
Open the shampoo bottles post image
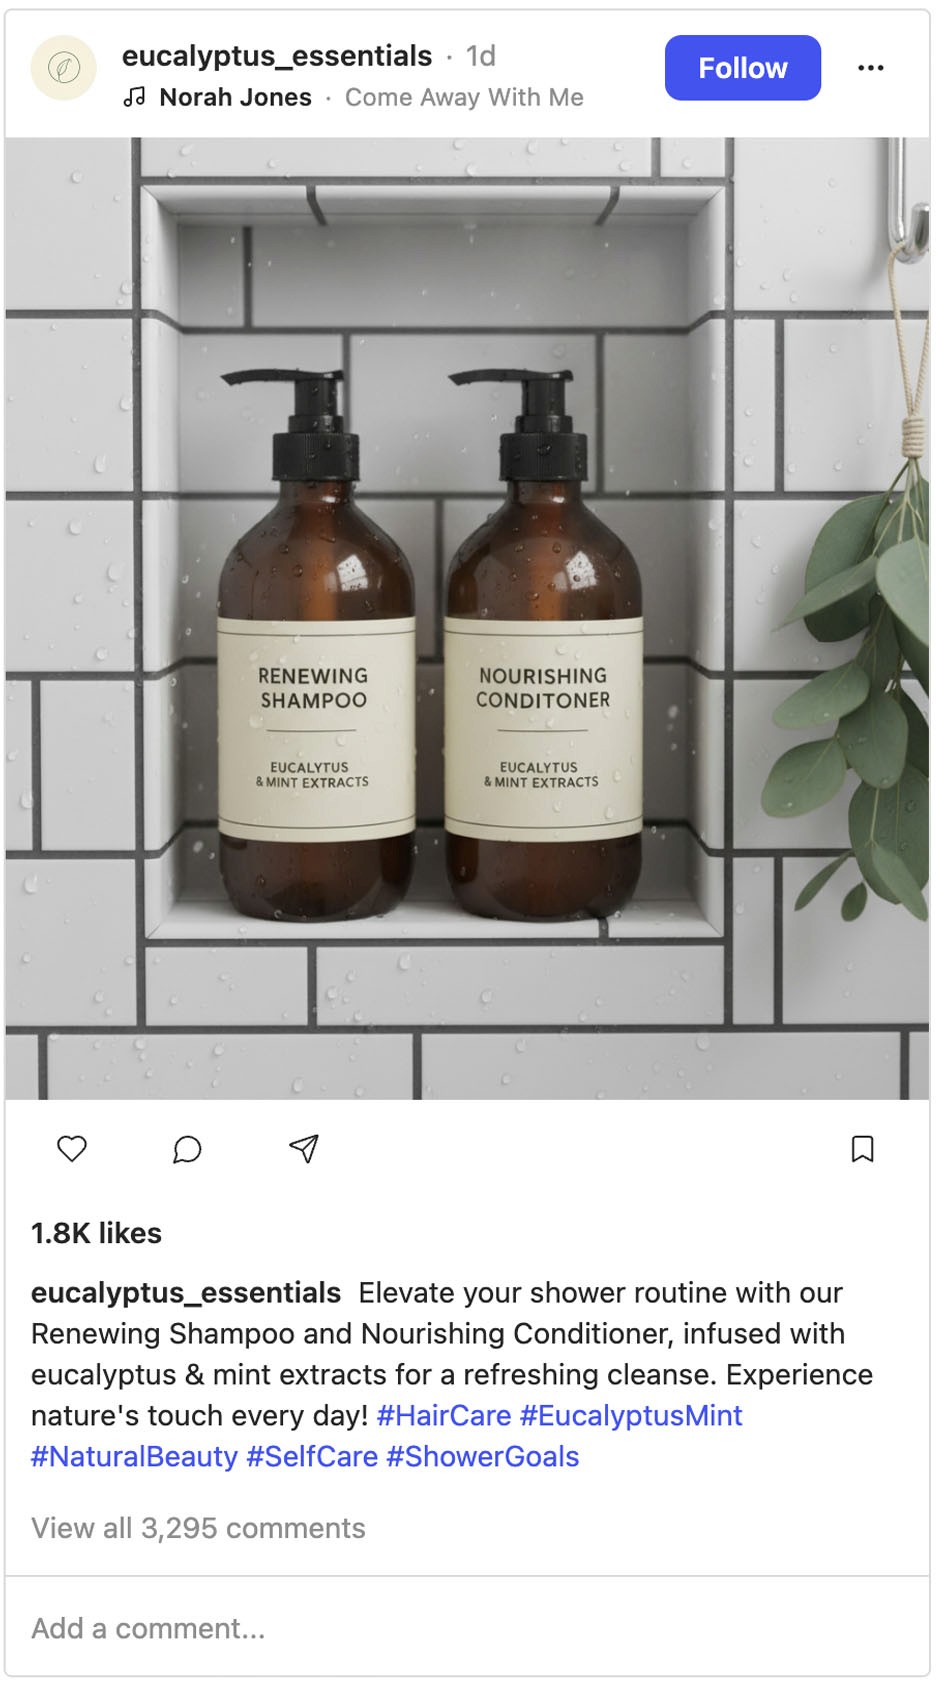(x=467, y=618)
